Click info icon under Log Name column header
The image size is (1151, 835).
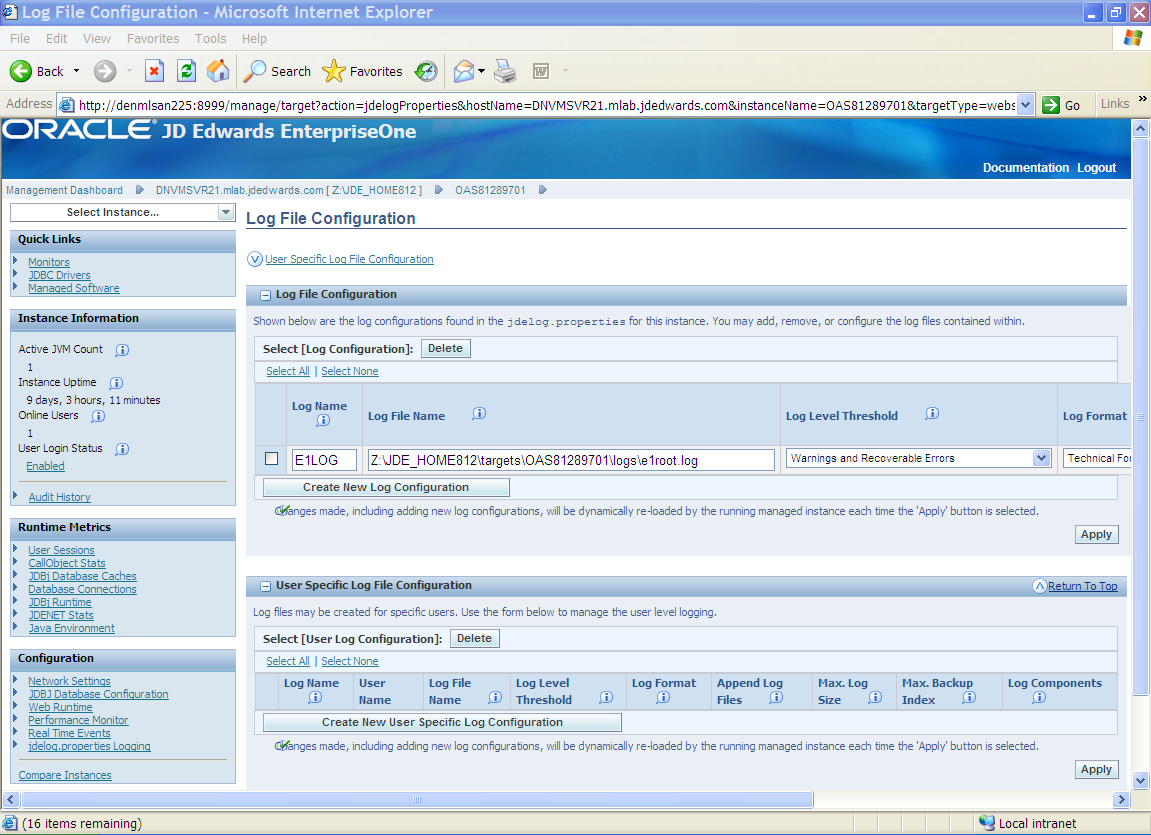pos(323,420)
